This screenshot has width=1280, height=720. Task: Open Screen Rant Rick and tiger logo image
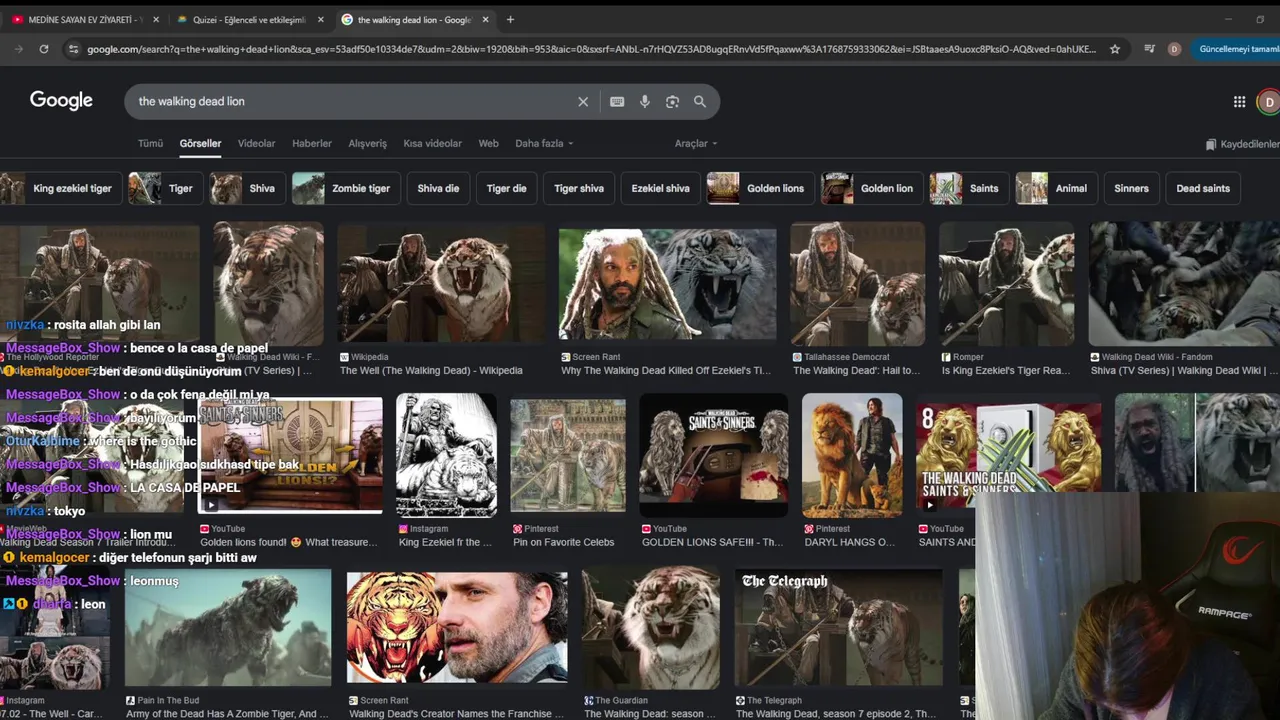click(457, 628)
